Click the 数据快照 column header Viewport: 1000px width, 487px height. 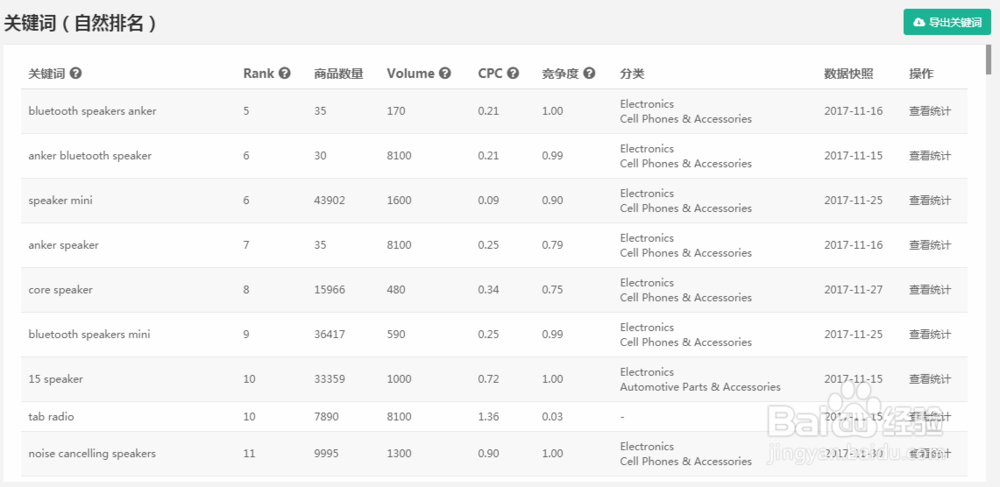(x=848, y=73)
